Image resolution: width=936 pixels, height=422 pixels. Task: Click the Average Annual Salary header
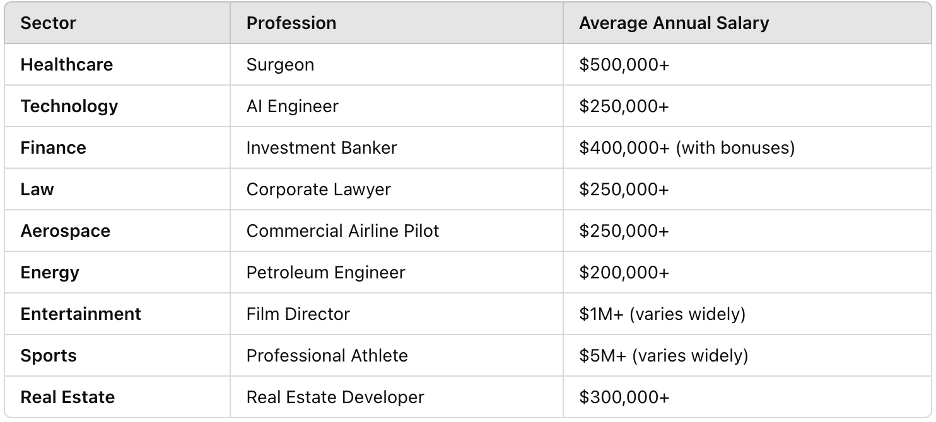(x=673, y=23)
